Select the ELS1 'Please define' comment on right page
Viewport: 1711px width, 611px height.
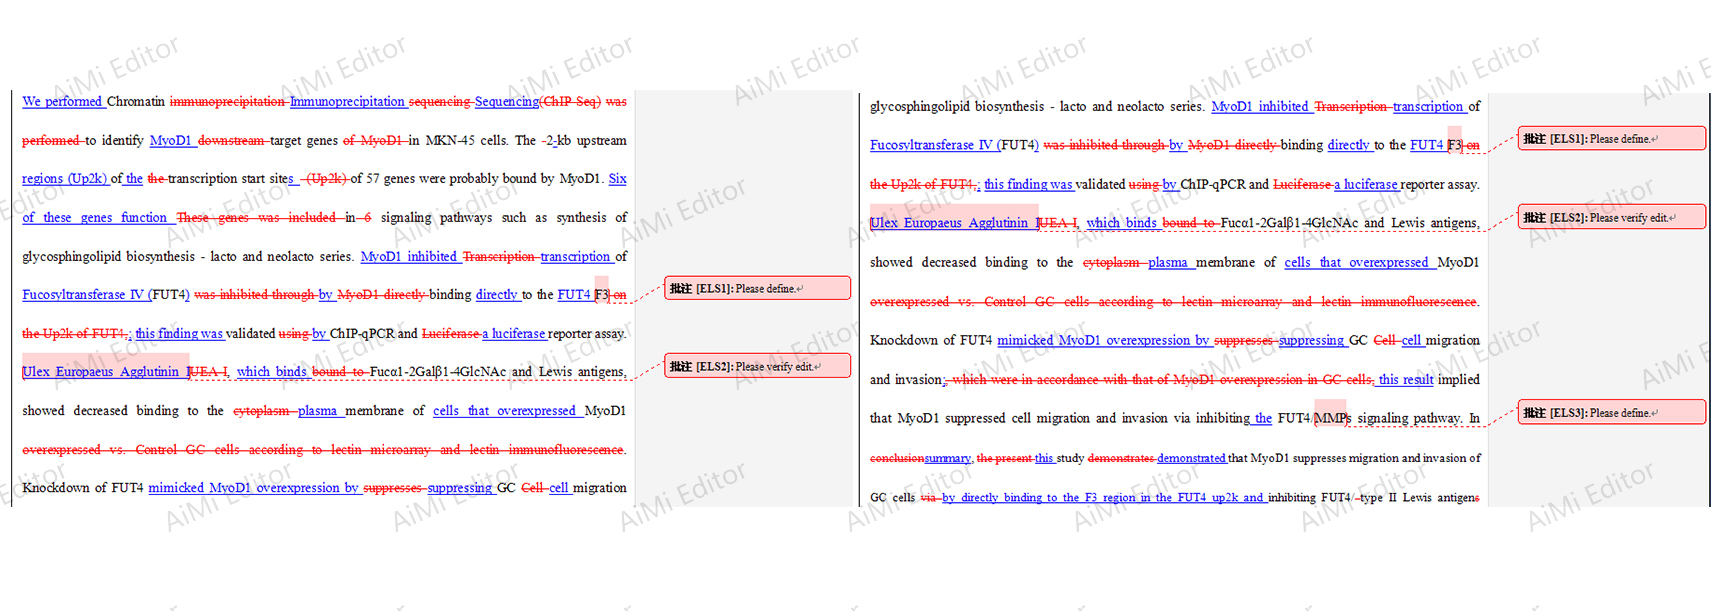click(x=1611, y=138)
